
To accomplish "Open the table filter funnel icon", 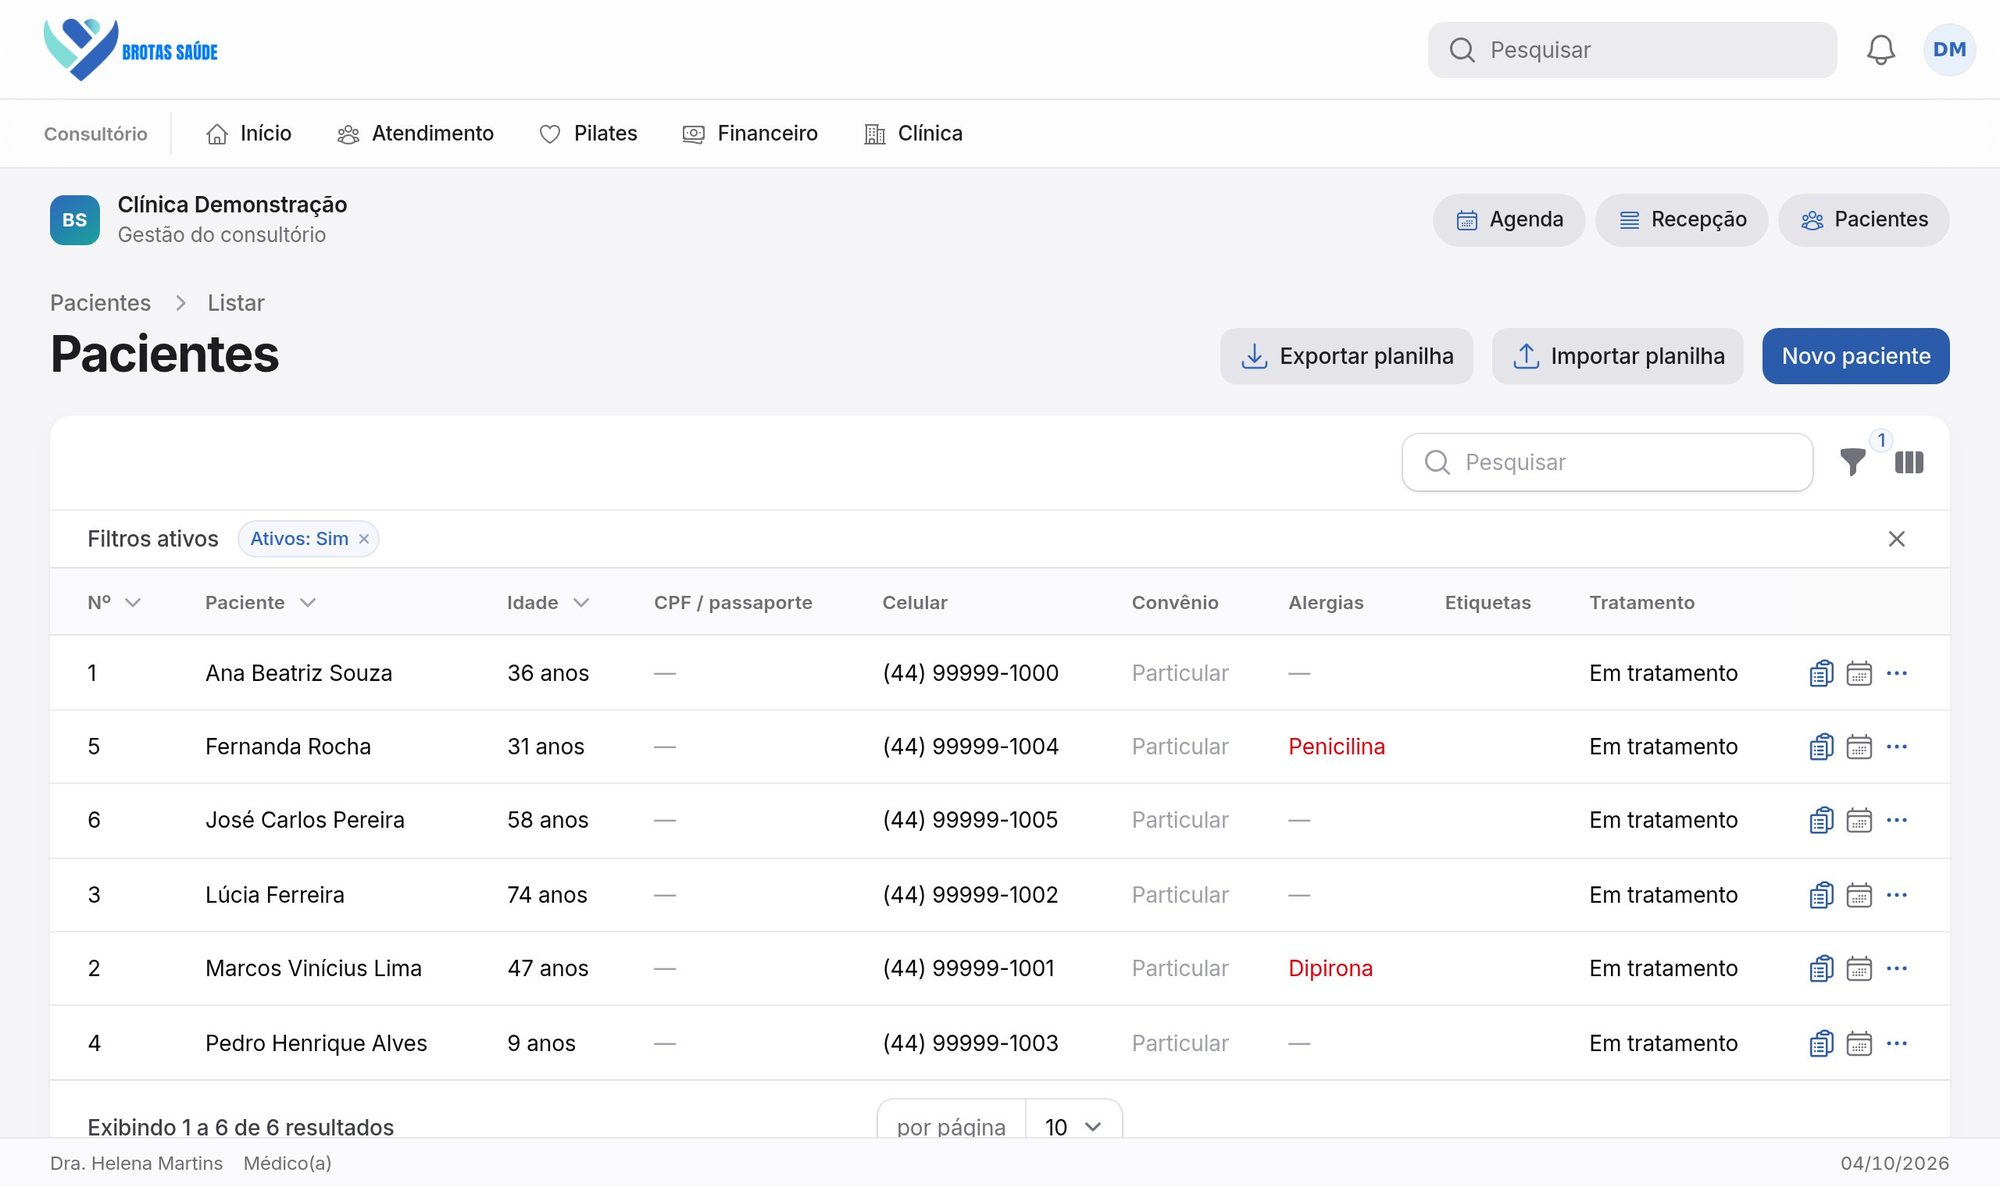I will click(1852, 462).
